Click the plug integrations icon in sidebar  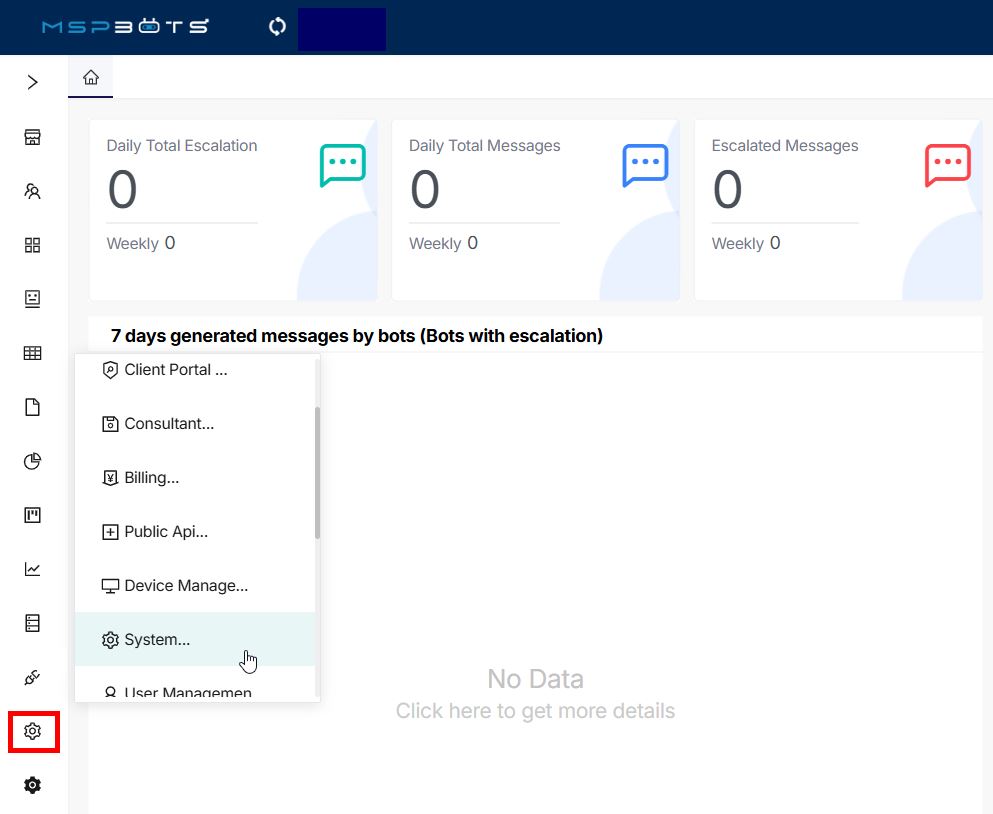tap(33, 678)
